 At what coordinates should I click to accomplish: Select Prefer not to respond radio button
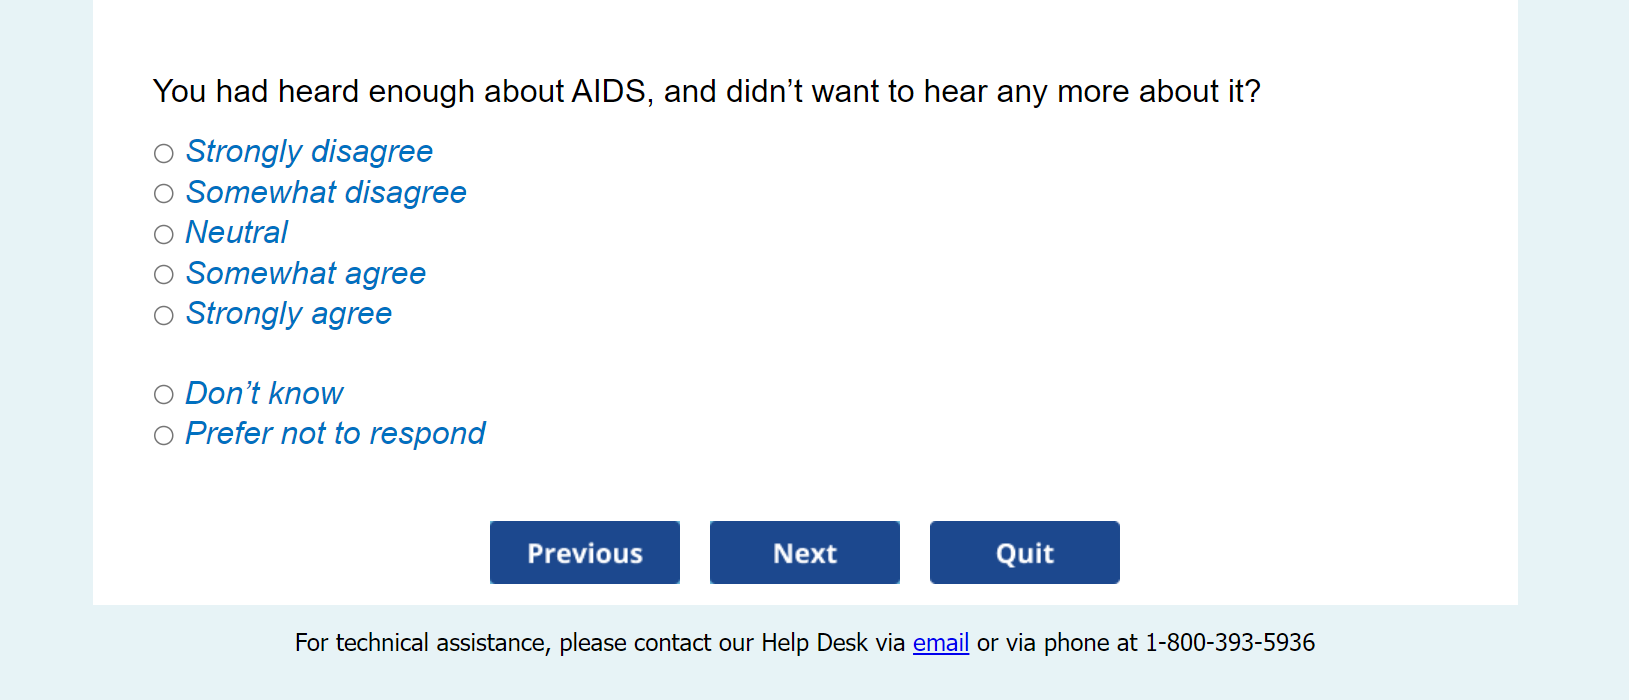[164, 435]
